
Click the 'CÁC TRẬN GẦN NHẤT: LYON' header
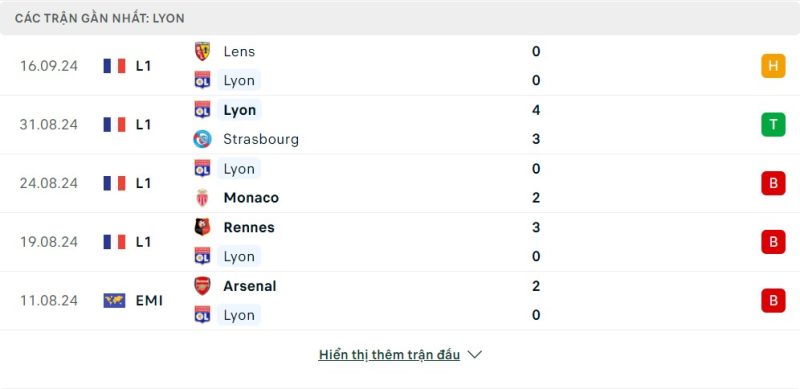point(100,18)
